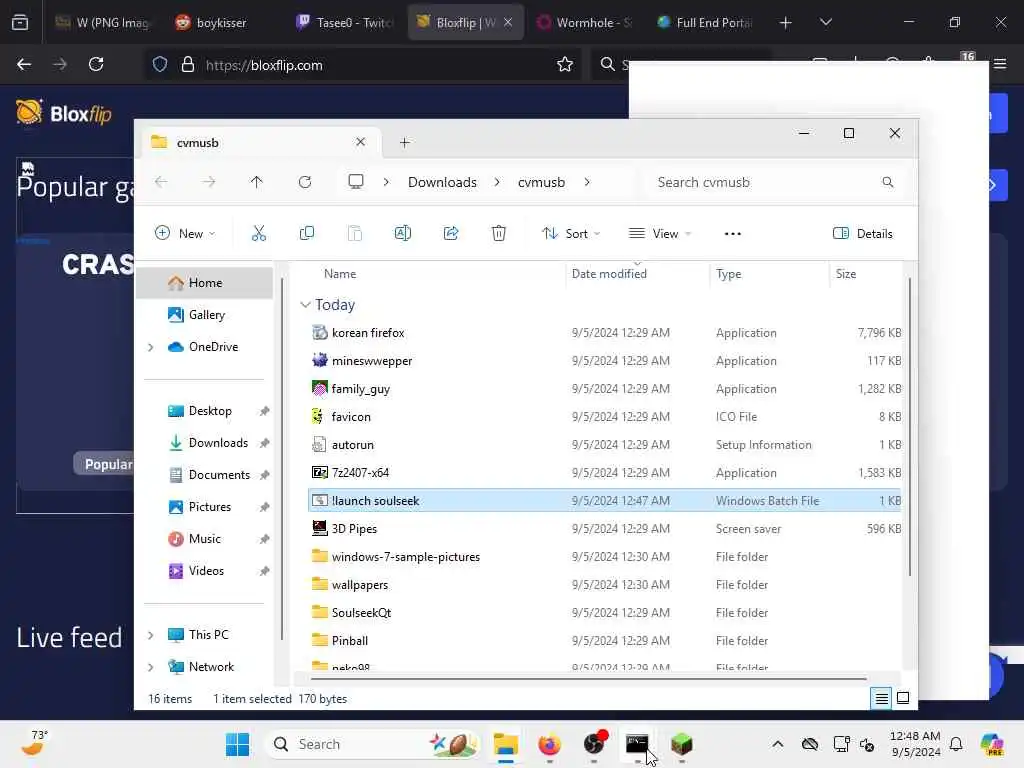This screenshot has width=1024, height=768.
Task: Expand This PC tree node
Action: (x=151, y=635)
